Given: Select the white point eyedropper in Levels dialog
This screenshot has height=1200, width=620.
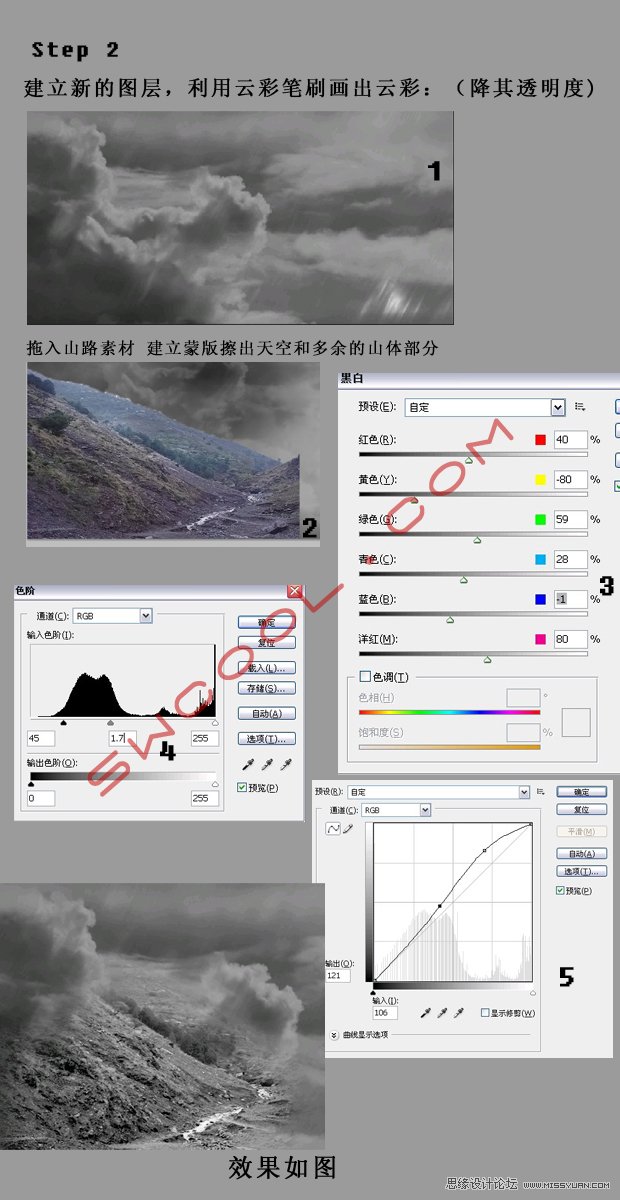Looking at the screenshot, I should coord(286,765).
